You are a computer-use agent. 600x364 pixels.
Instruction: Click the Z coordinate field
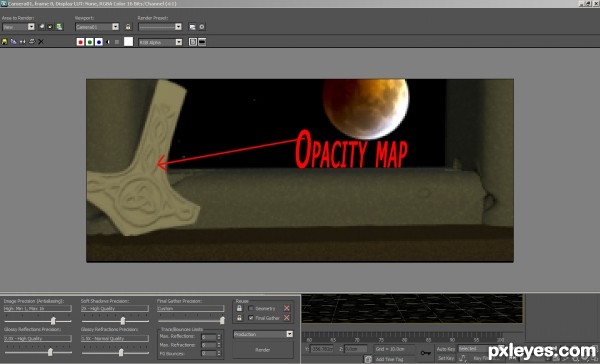click(355, 349)
